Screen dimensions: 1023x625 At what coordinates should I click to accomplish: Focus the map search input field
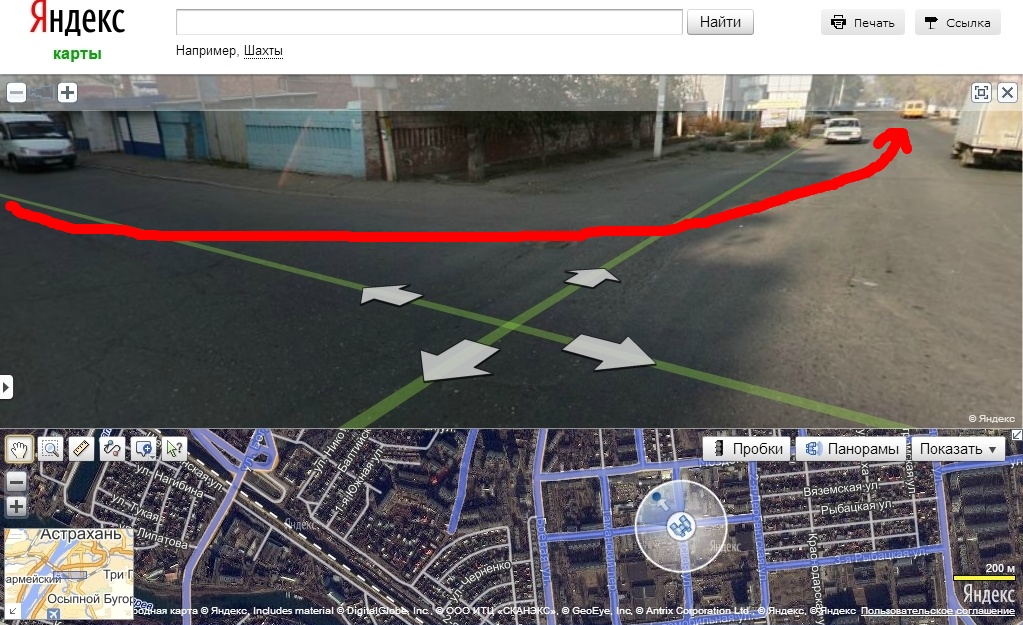click(429, 22)
